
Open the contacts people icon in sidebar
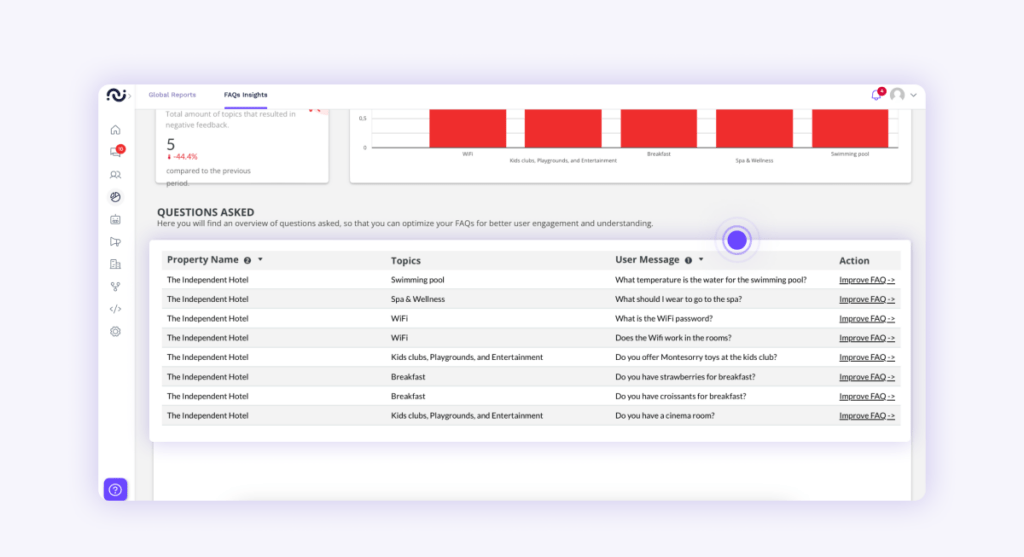[115, 175]
